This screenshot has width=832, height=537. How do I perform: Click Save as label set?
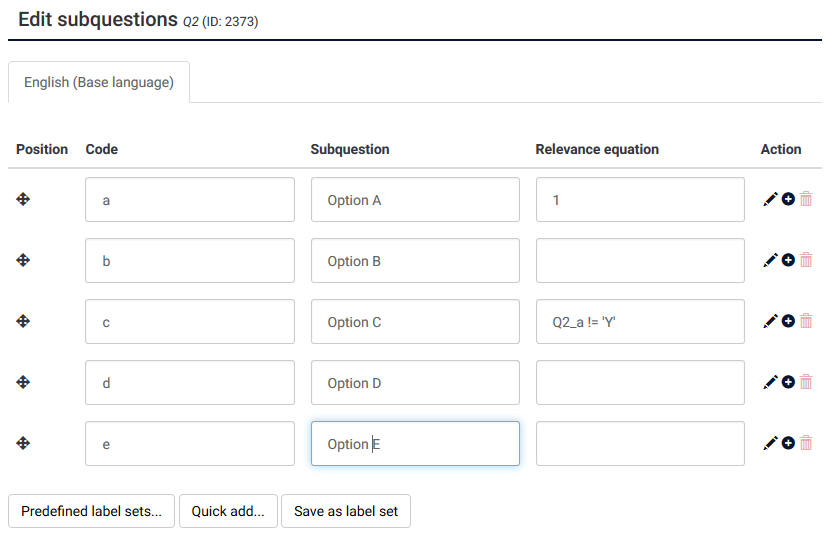click(x=346, y=511)
